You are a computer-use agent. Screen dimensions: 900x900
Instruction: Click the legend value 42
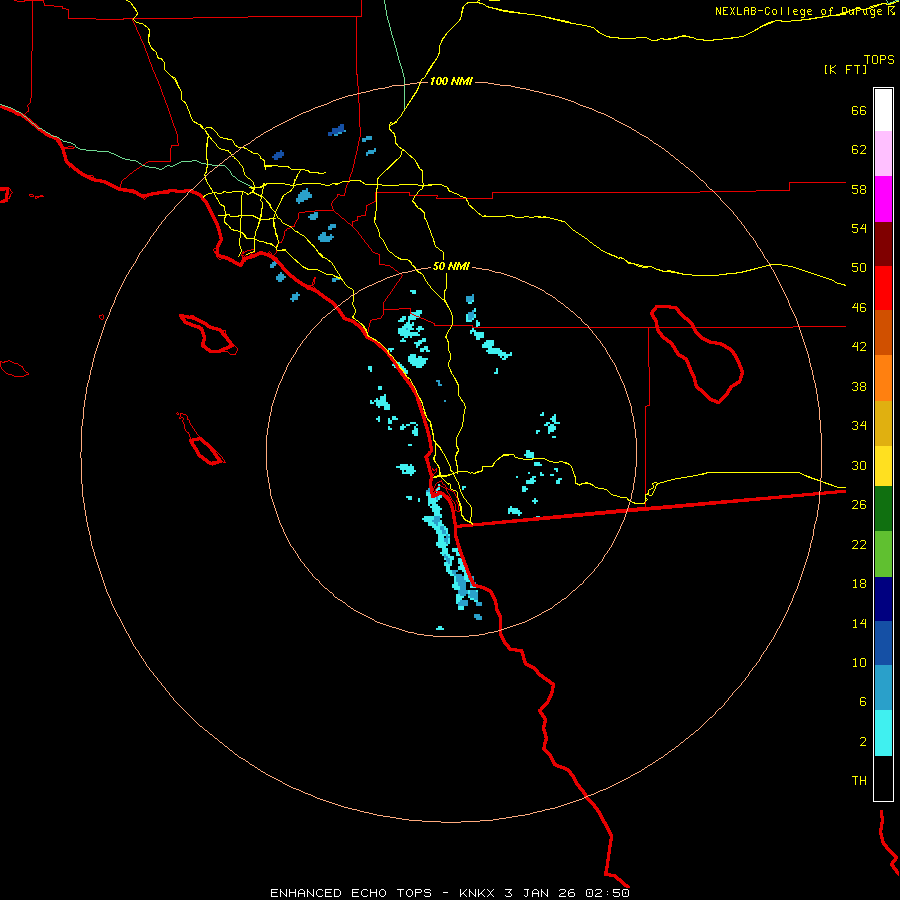coord(859,347)
